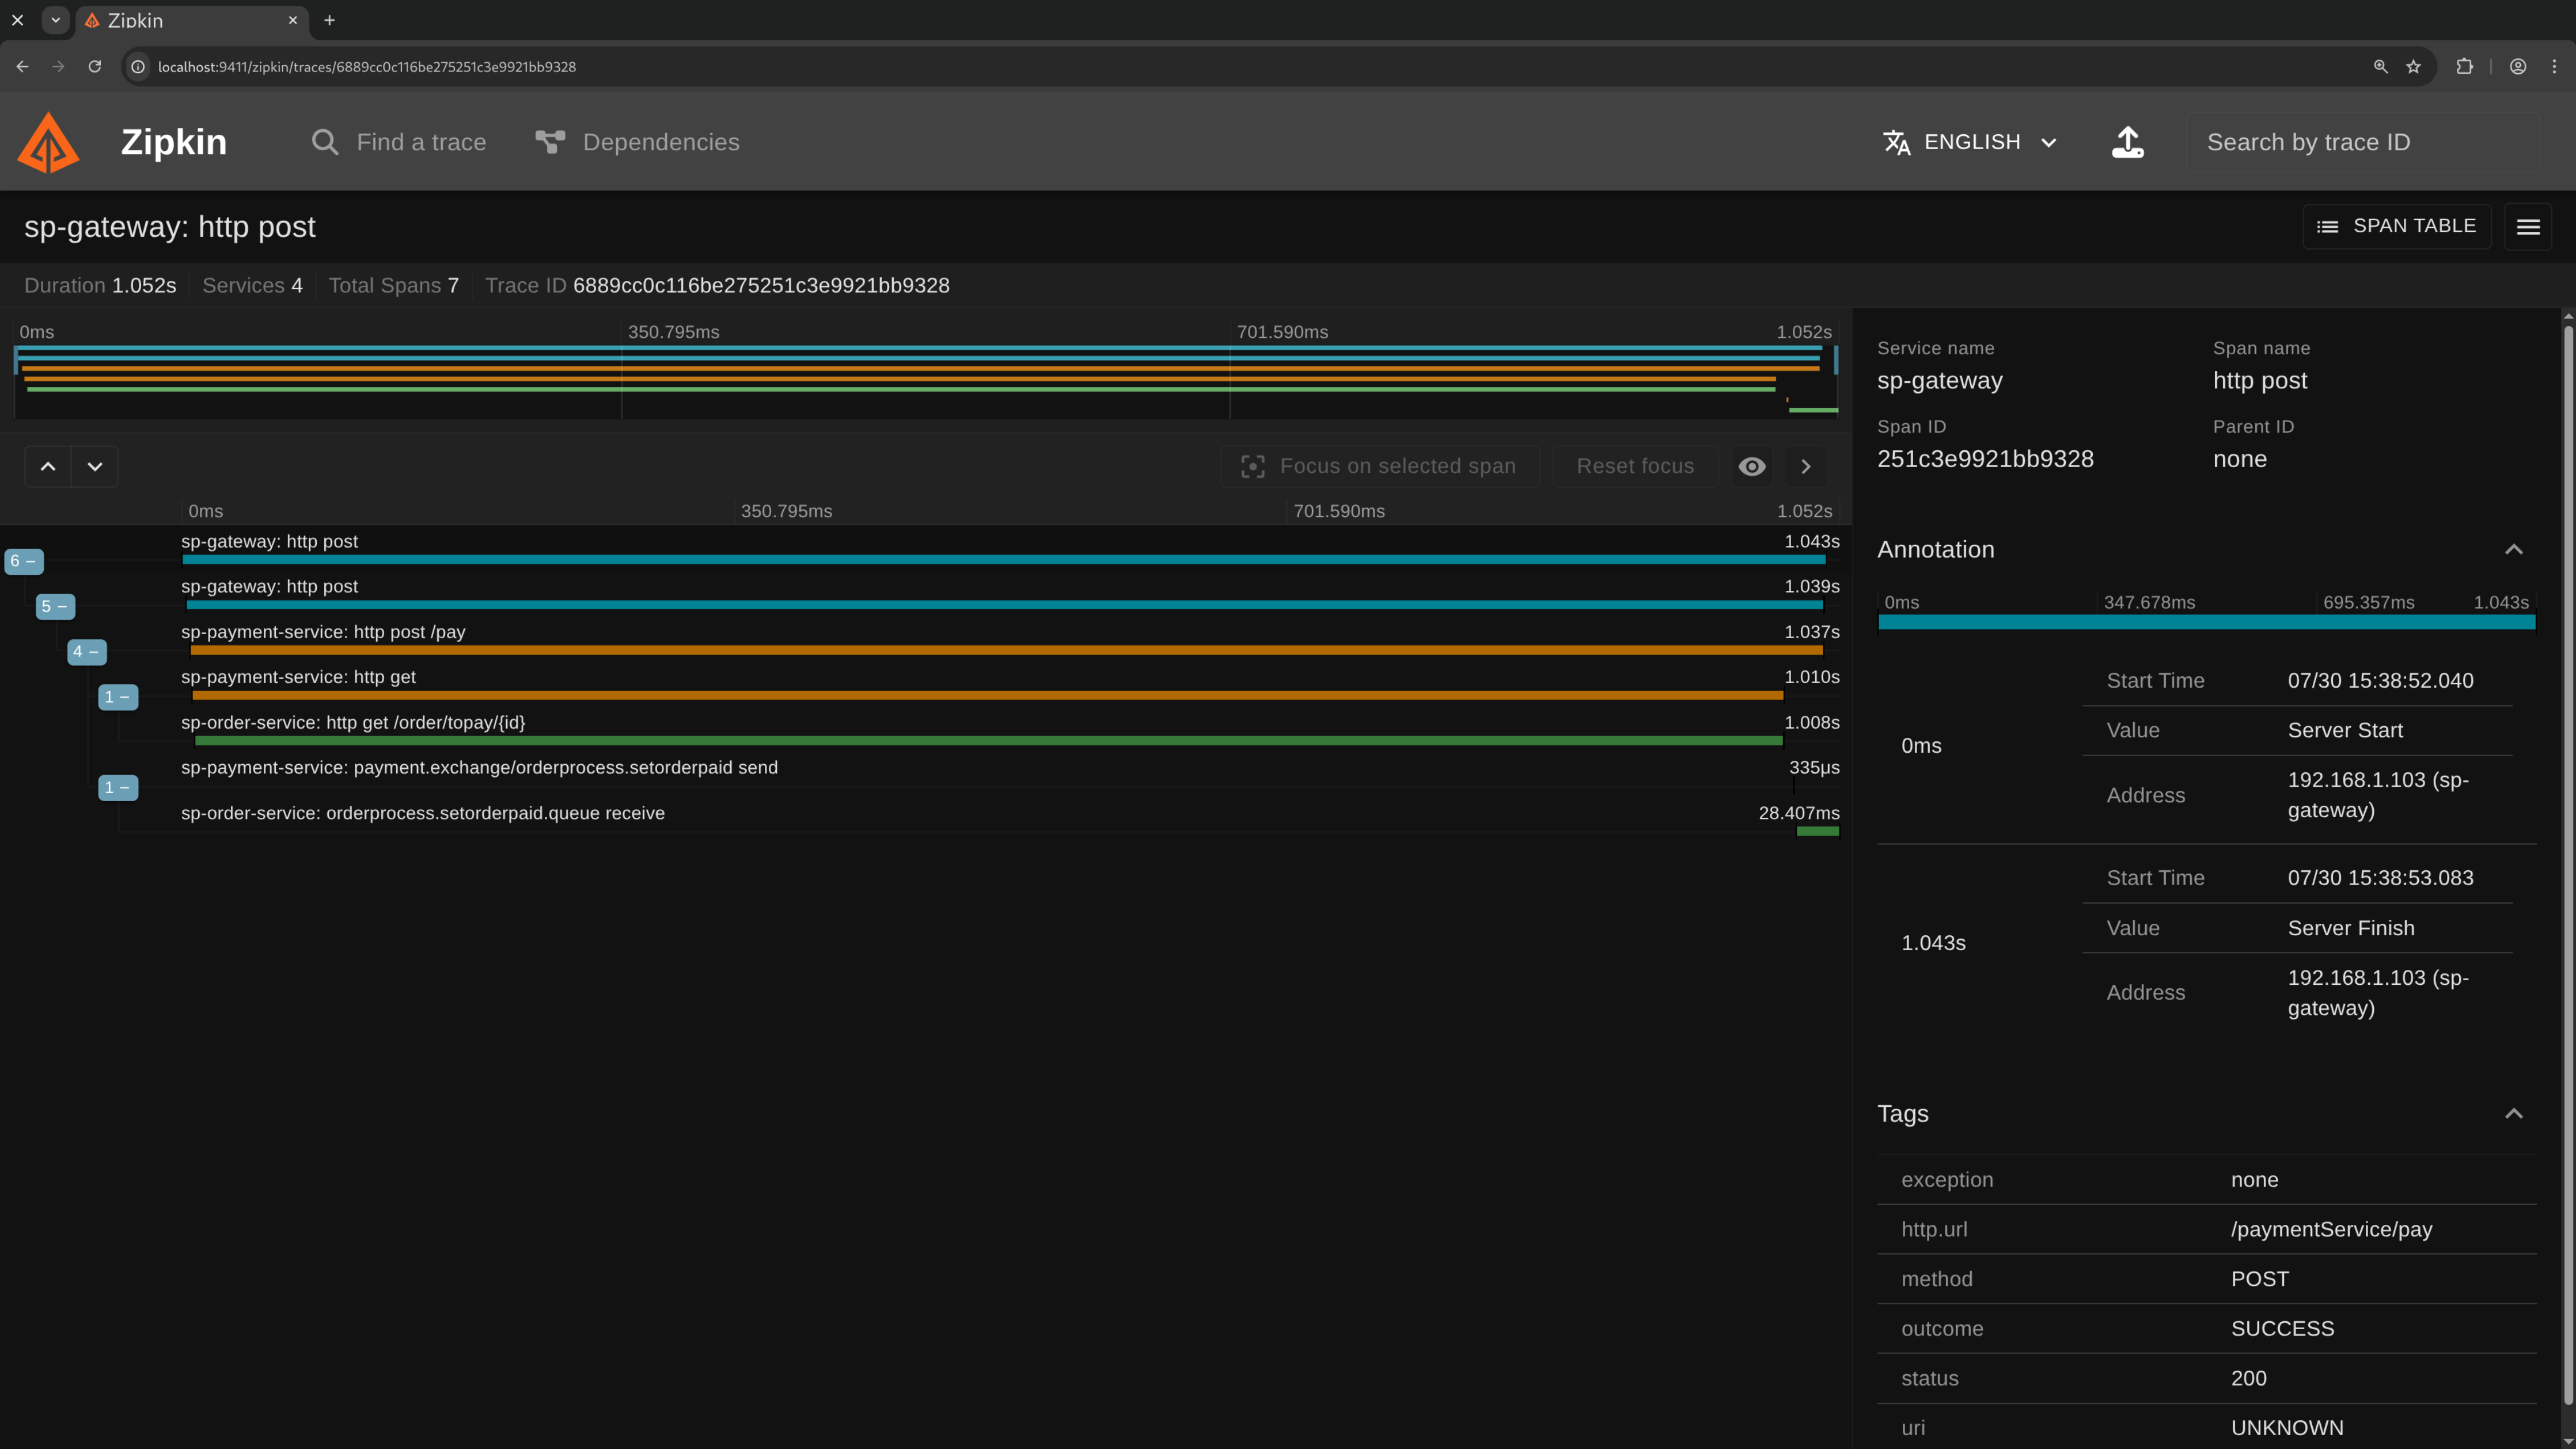This screenshot has height=1449, width=2576.
Task: Click the previous span up arrow
Action: [x=48, y=467]
